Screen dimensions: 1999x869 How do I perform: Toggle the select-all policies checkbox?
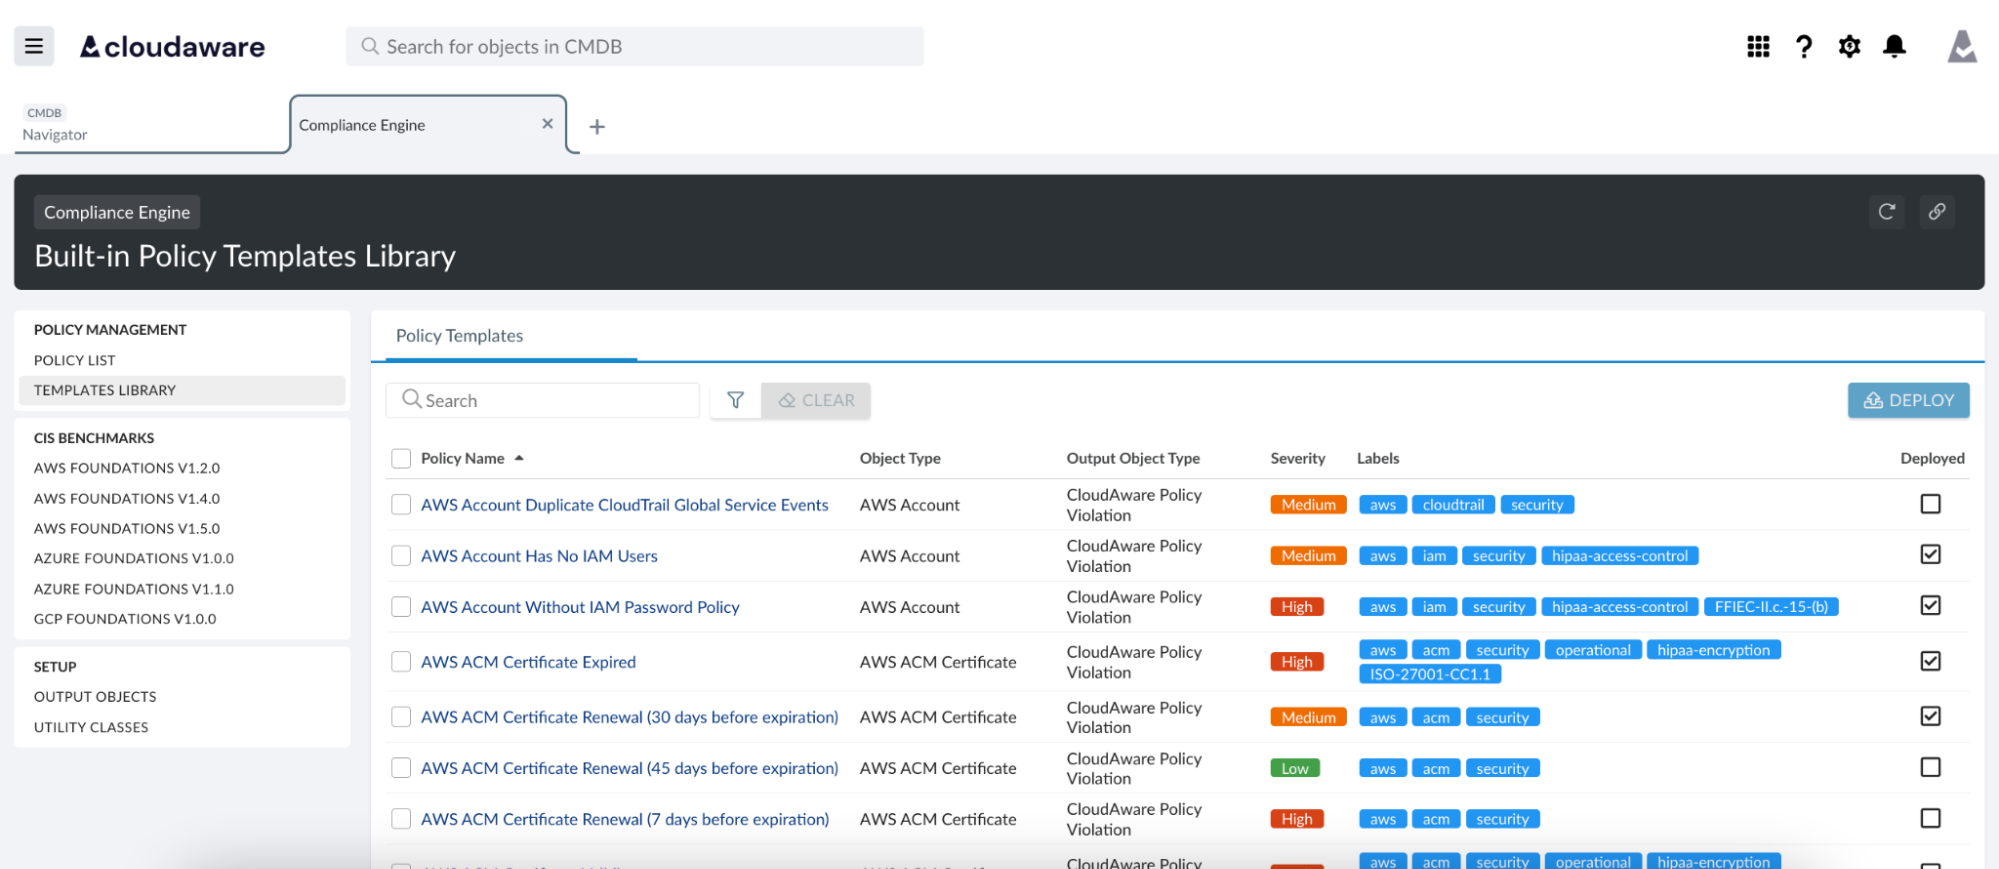click(401, 458)
